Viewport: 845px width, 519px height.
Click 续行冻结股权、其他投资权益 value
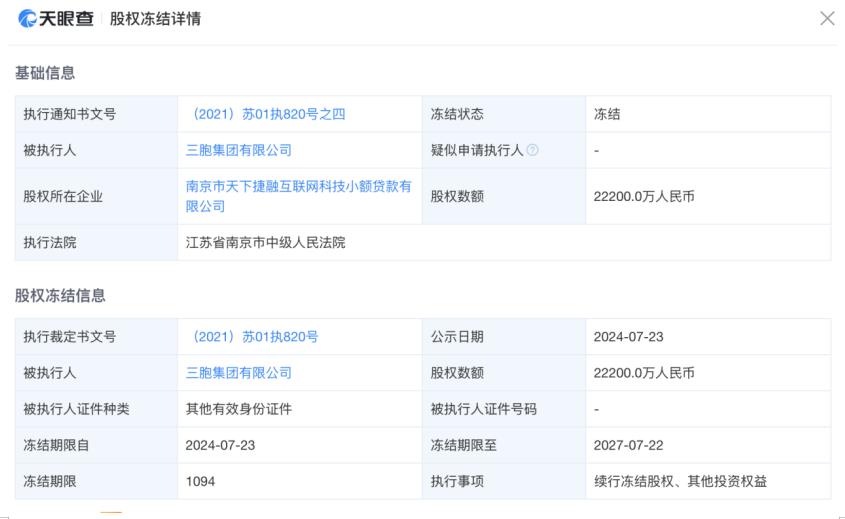point(680,481)
